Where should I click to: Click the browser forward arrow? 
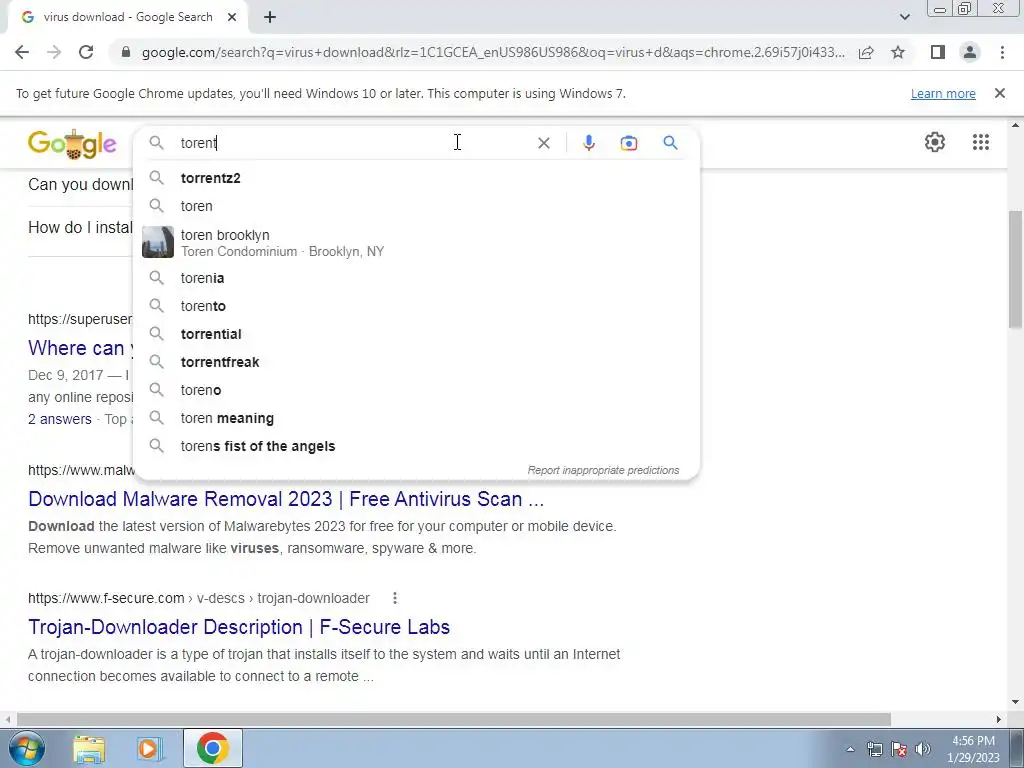[54, 52]
